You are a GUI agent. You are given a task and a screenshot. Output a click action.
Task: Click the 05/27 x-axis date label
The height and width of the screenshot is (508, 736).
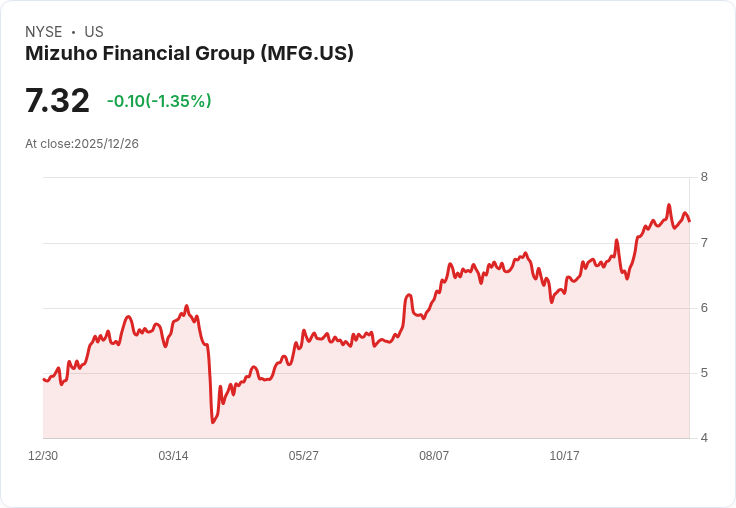click(304, 456)
